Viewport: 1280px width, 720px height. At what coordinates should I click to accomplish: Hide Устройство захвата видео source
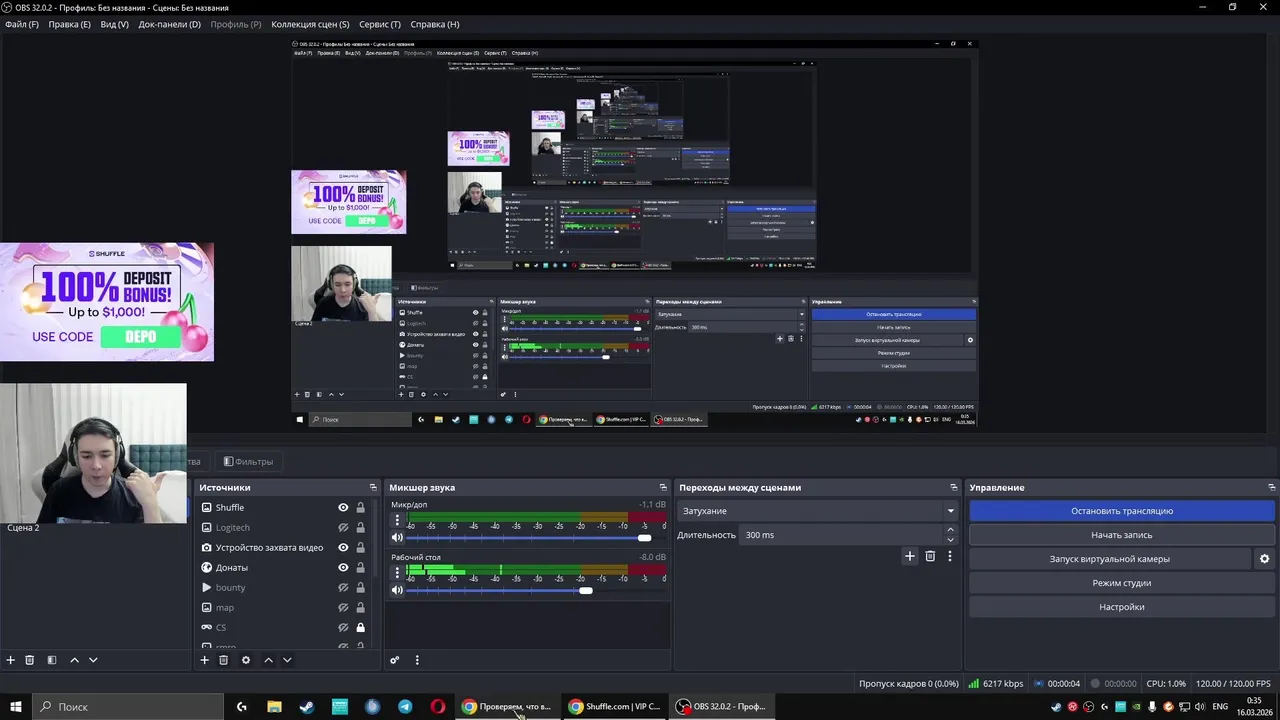(343, 548)
